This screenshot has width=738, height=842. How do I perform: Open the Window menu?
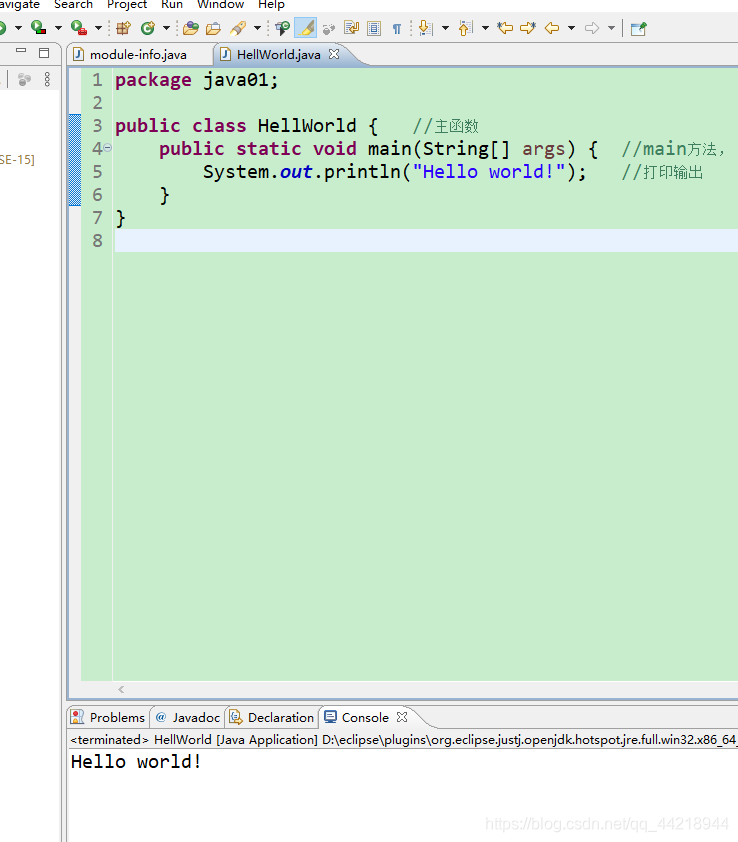[x=220, y=4]
